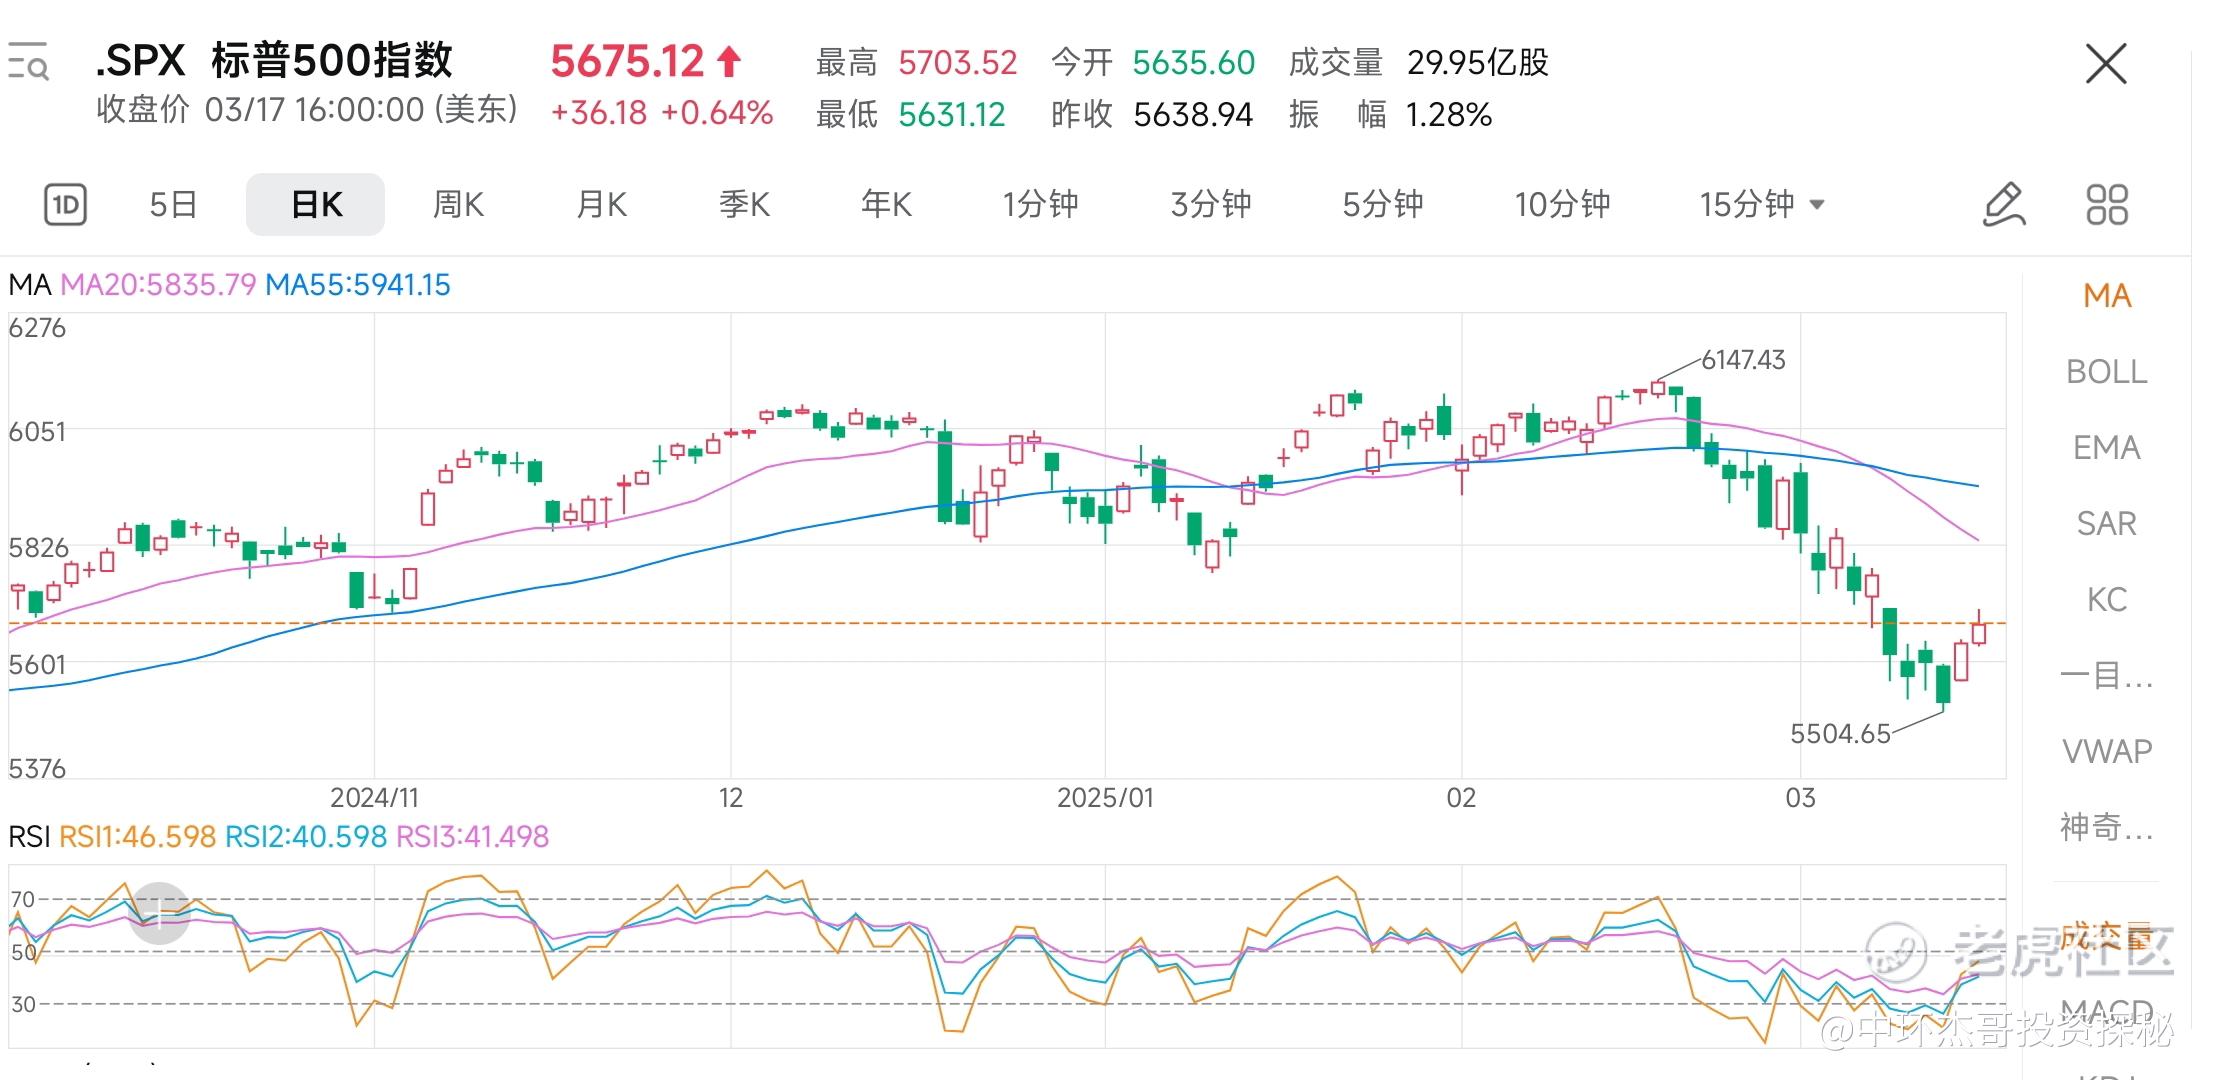
Task: Click the MA20 moving average label
Action: [x=158, y=285]
